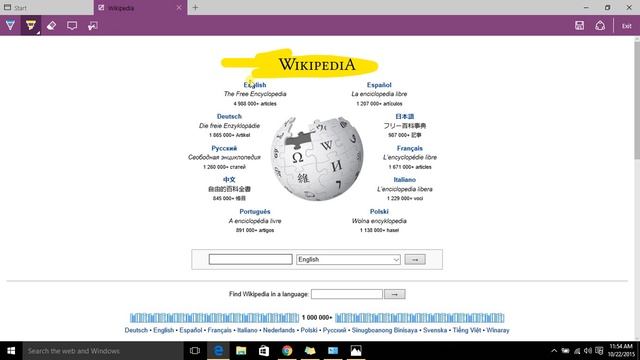This screenshot has width=640, height=360.
Task: Open the Windows Start menu
Action: point(11,351)
